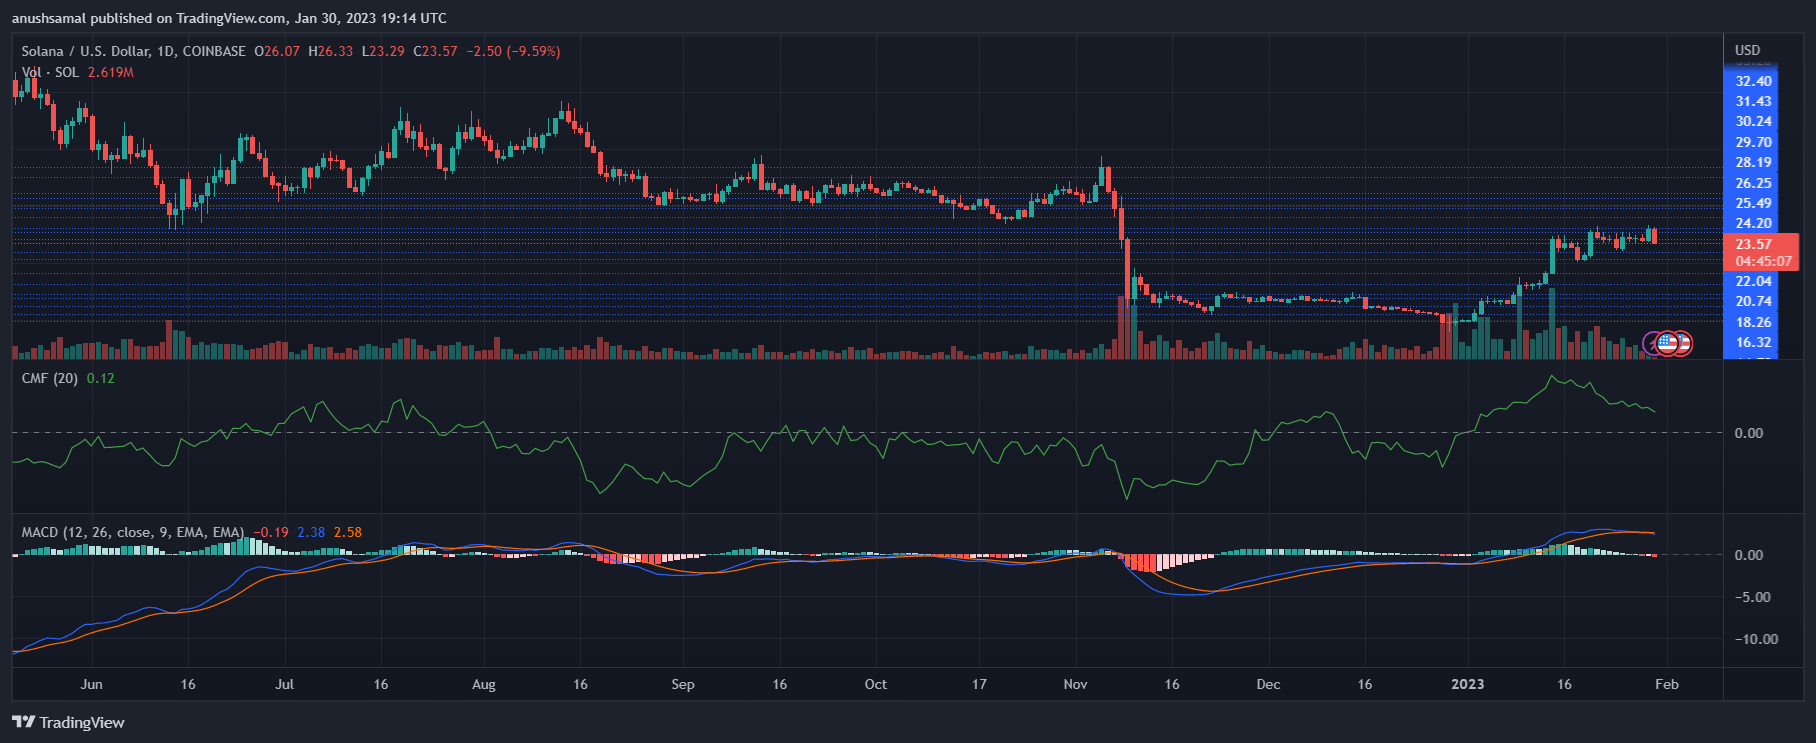The height and width of the screenshot is (743, 1816).
Task: Select the Aug label on time axis
Action: [483, 684]
